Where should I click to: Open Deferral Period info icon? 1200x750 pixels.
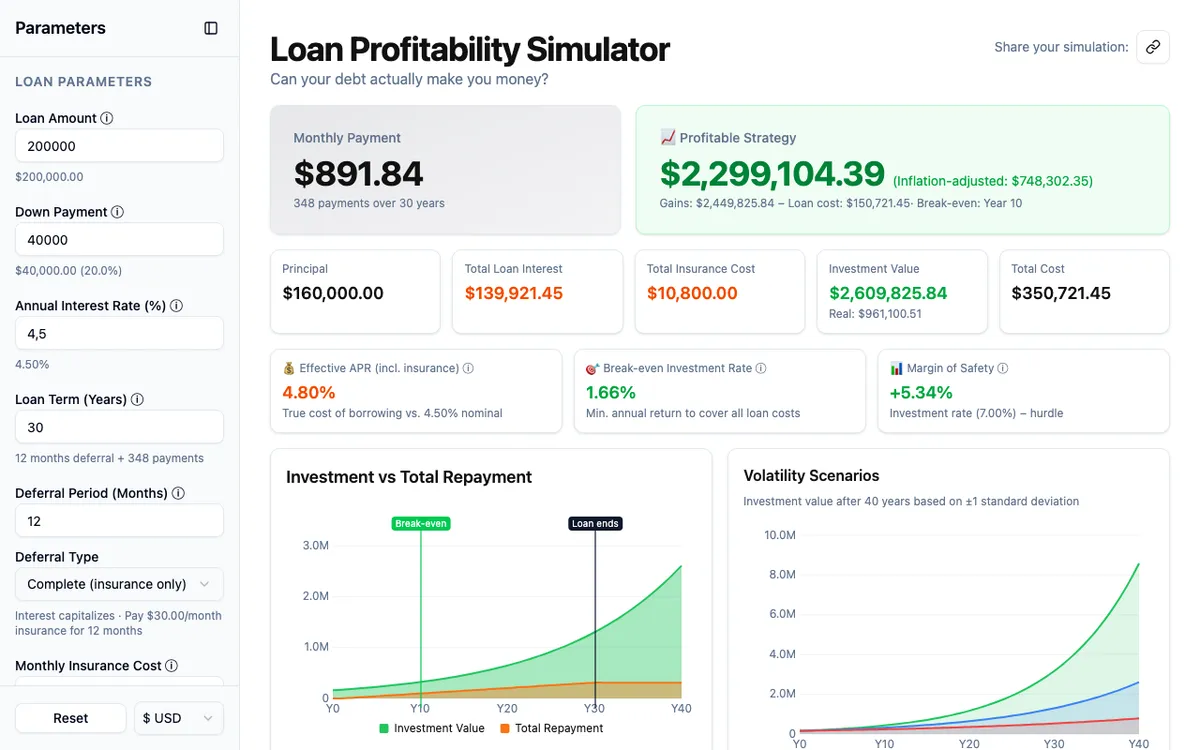(x=178, y=493)
